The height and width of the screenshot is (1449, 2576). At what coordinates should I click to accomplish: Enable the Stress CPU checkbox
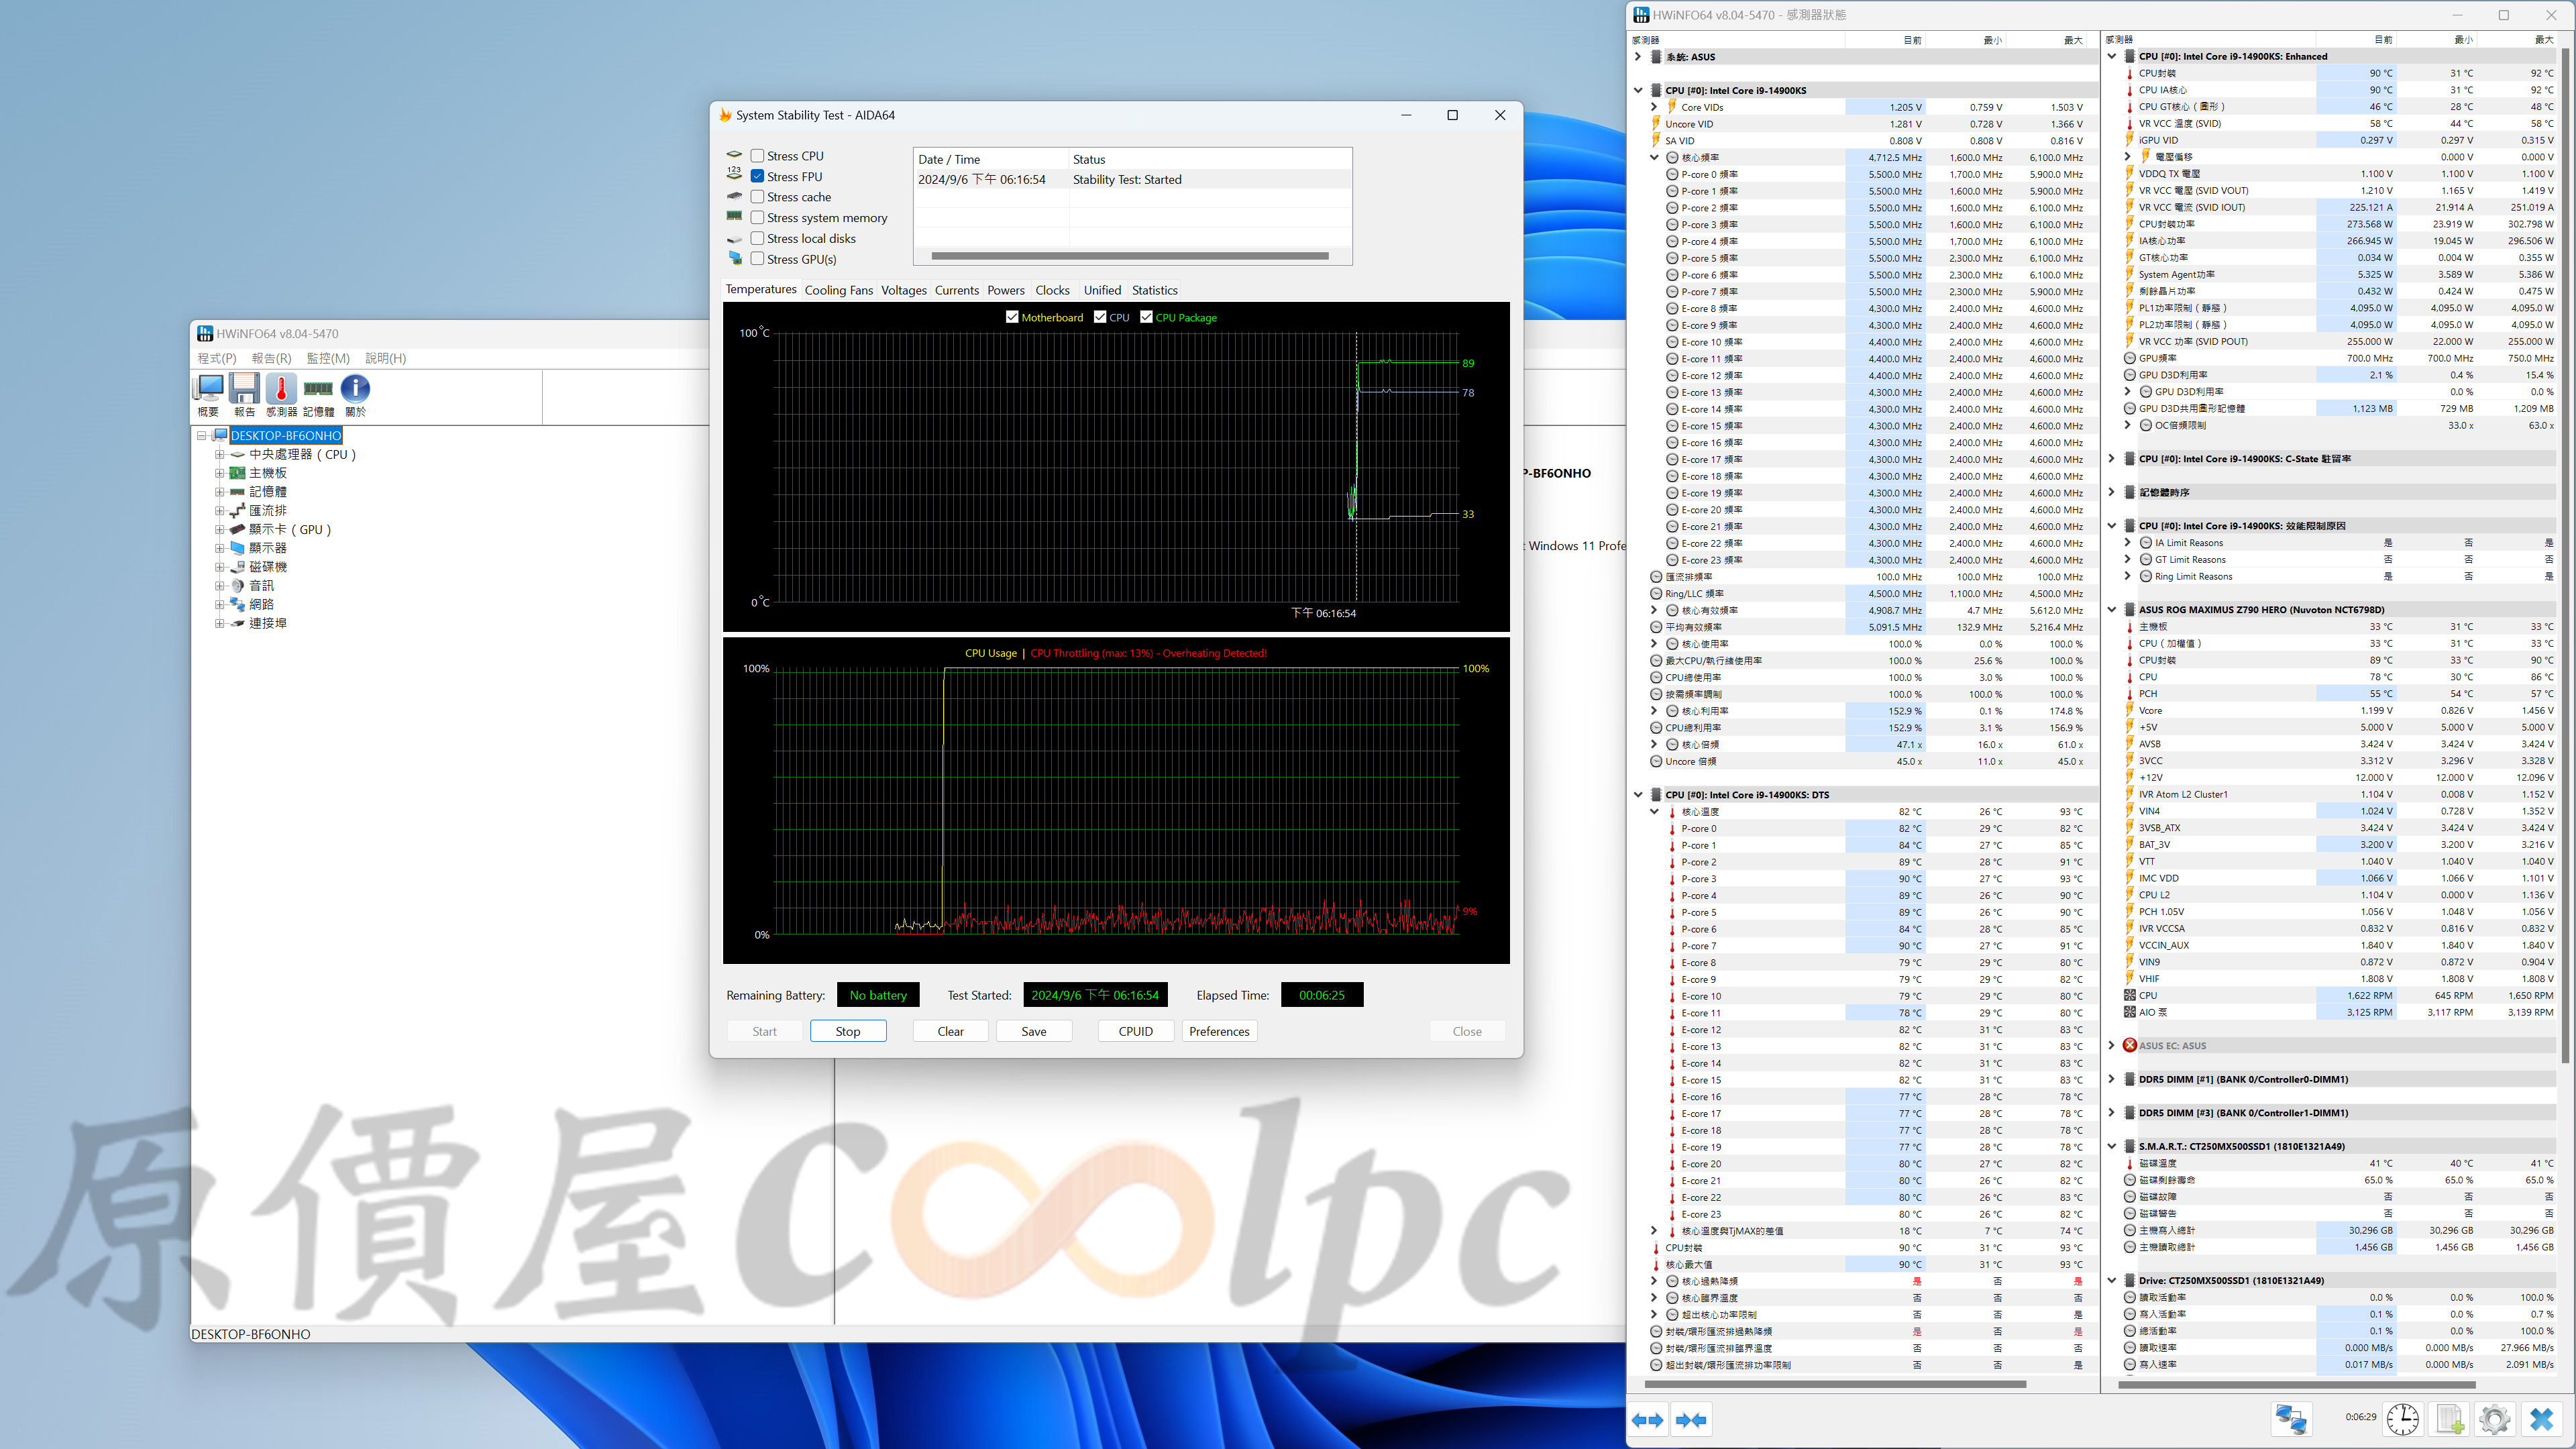coord(758,156)
